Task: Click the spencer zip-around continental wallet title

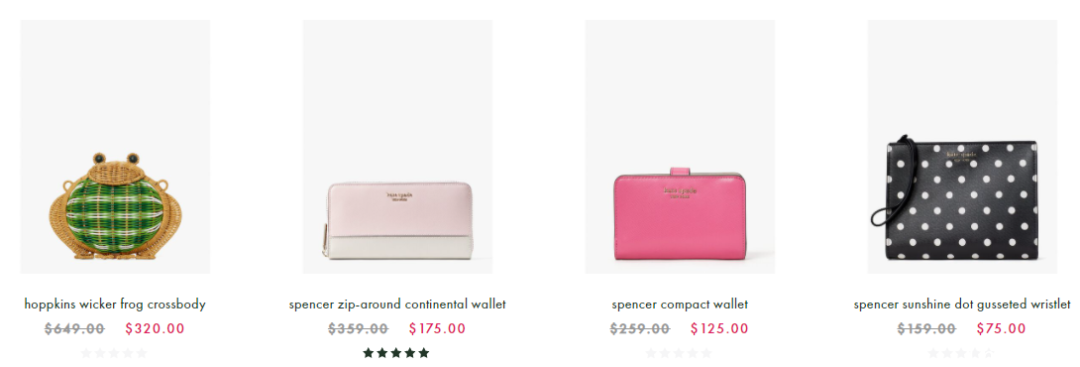Action: click(x=397, y=304)
